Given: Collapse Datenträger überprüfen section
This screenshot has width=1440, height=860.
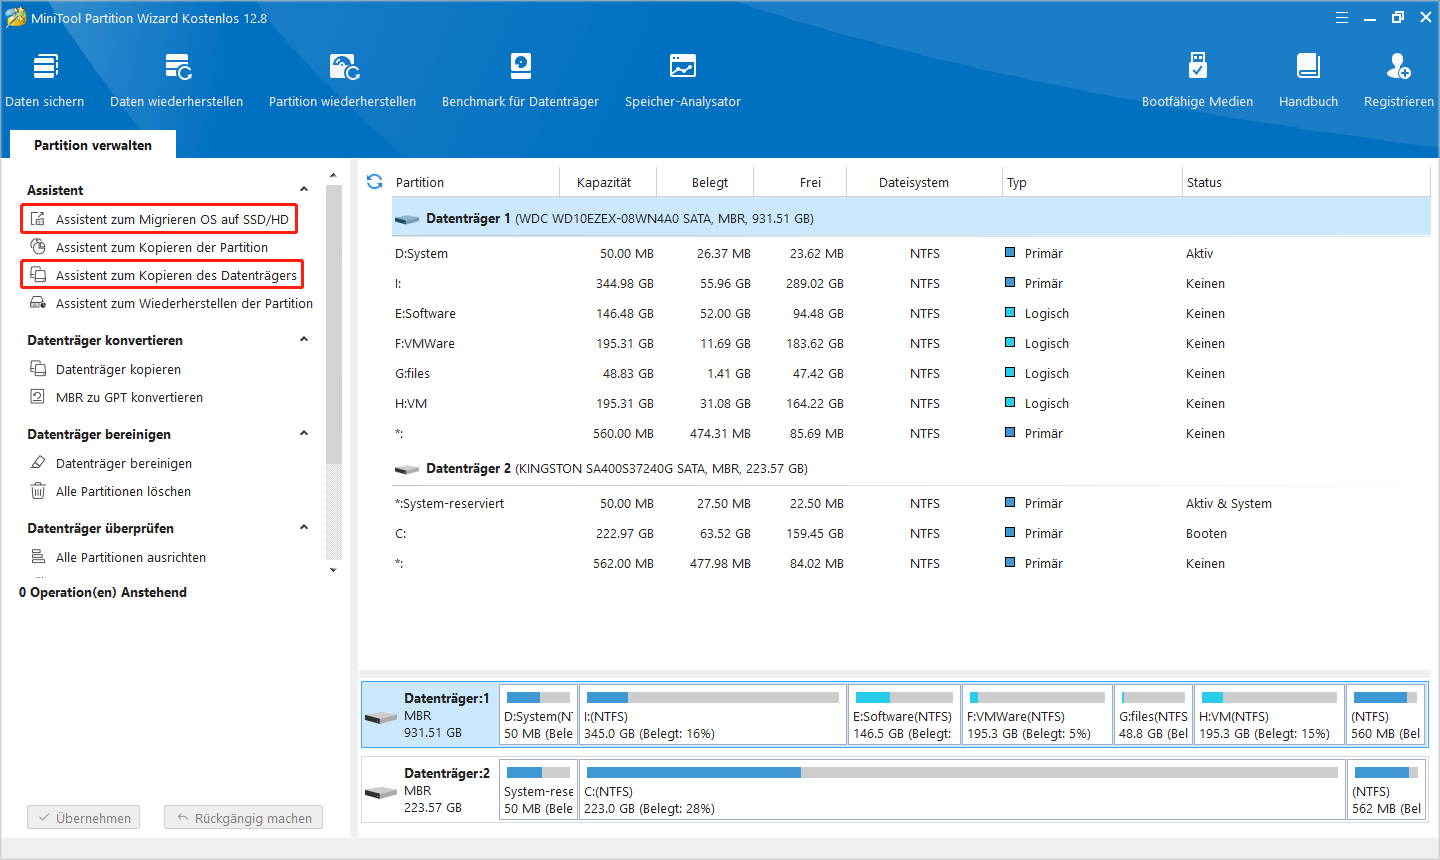Looking at the screenshot, I should [x=304, y=528].
